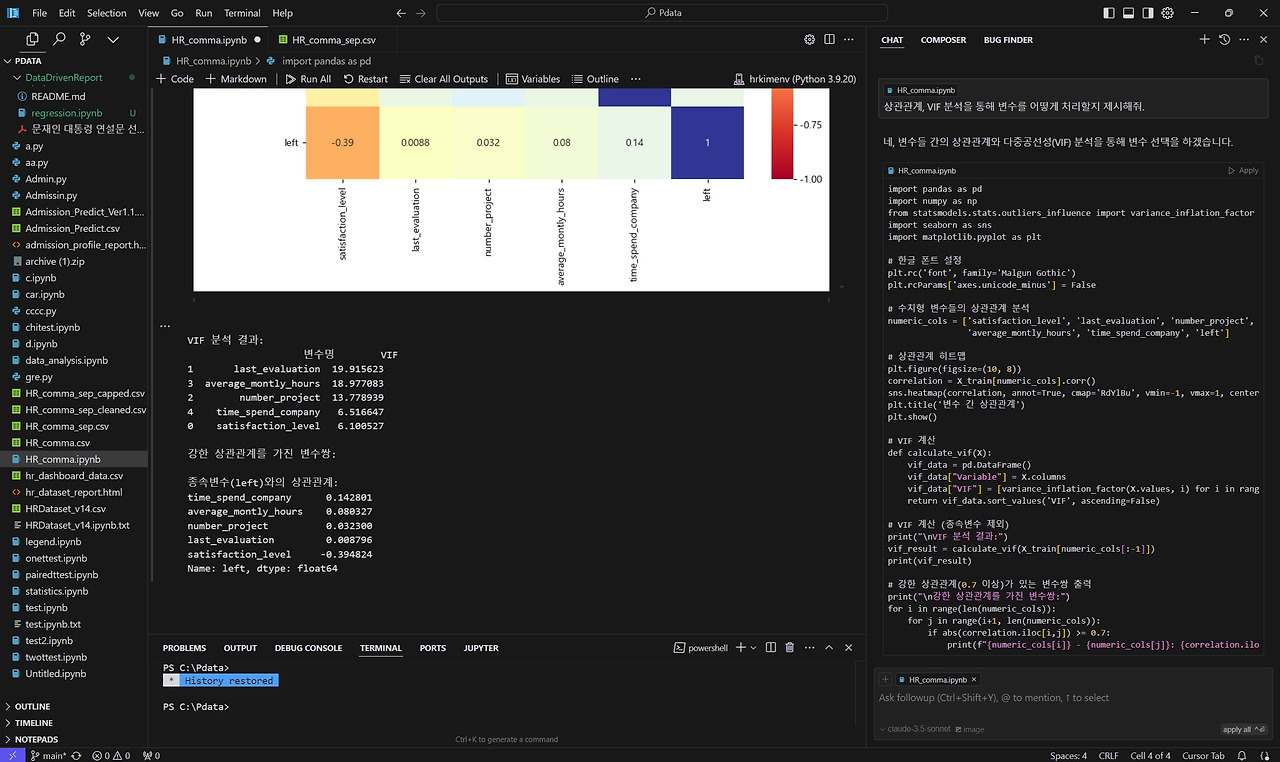
Task: Toggle the bottom panel layout button
Action: tap(1129, 13)
